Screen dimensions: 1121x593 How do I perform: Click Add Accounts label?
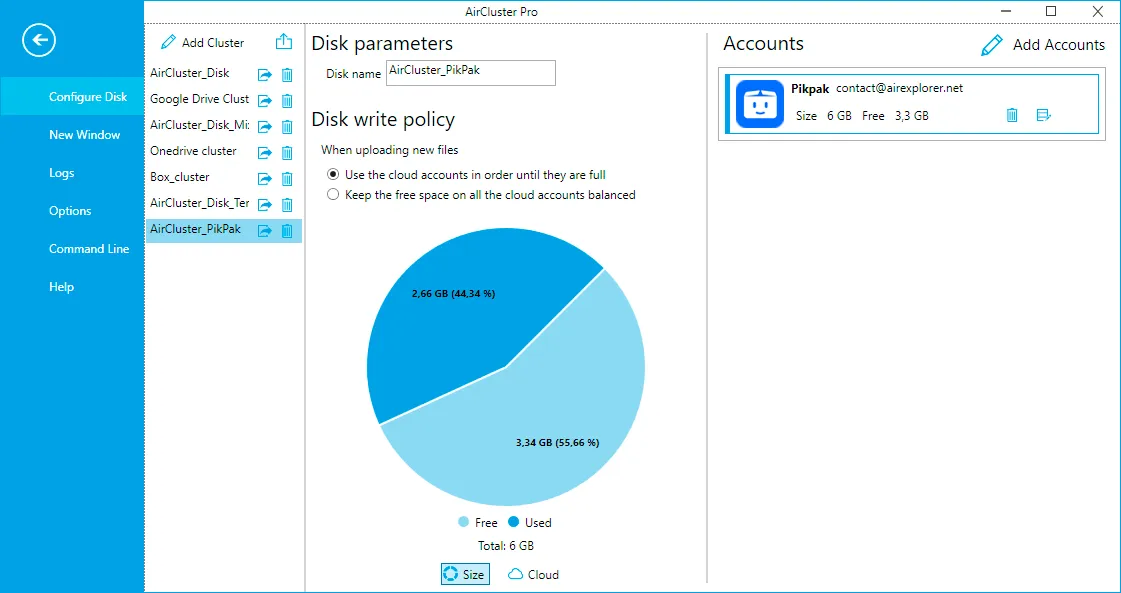(1059, 45)
